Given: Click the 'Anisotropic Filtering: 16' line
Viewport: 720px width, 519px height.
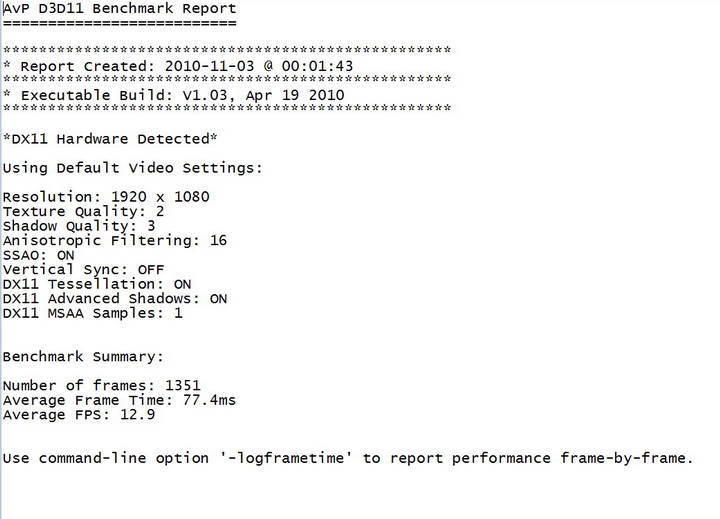Looking at the screenshot, I should point(115,241).
